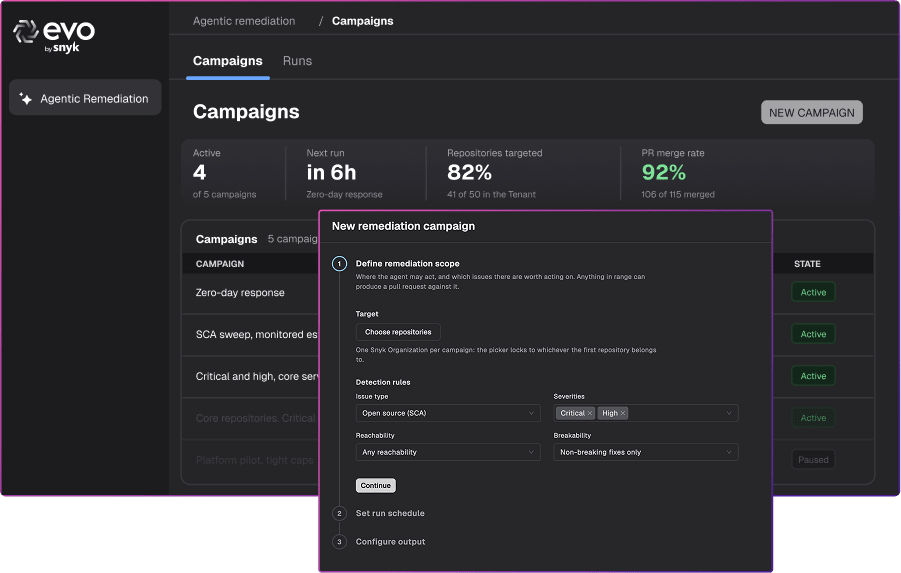The height and width of the screenshot is (573, 901).
Task: Click step 2 circle for run schedule
Action: pyautogui.click(x=340, y=513)
